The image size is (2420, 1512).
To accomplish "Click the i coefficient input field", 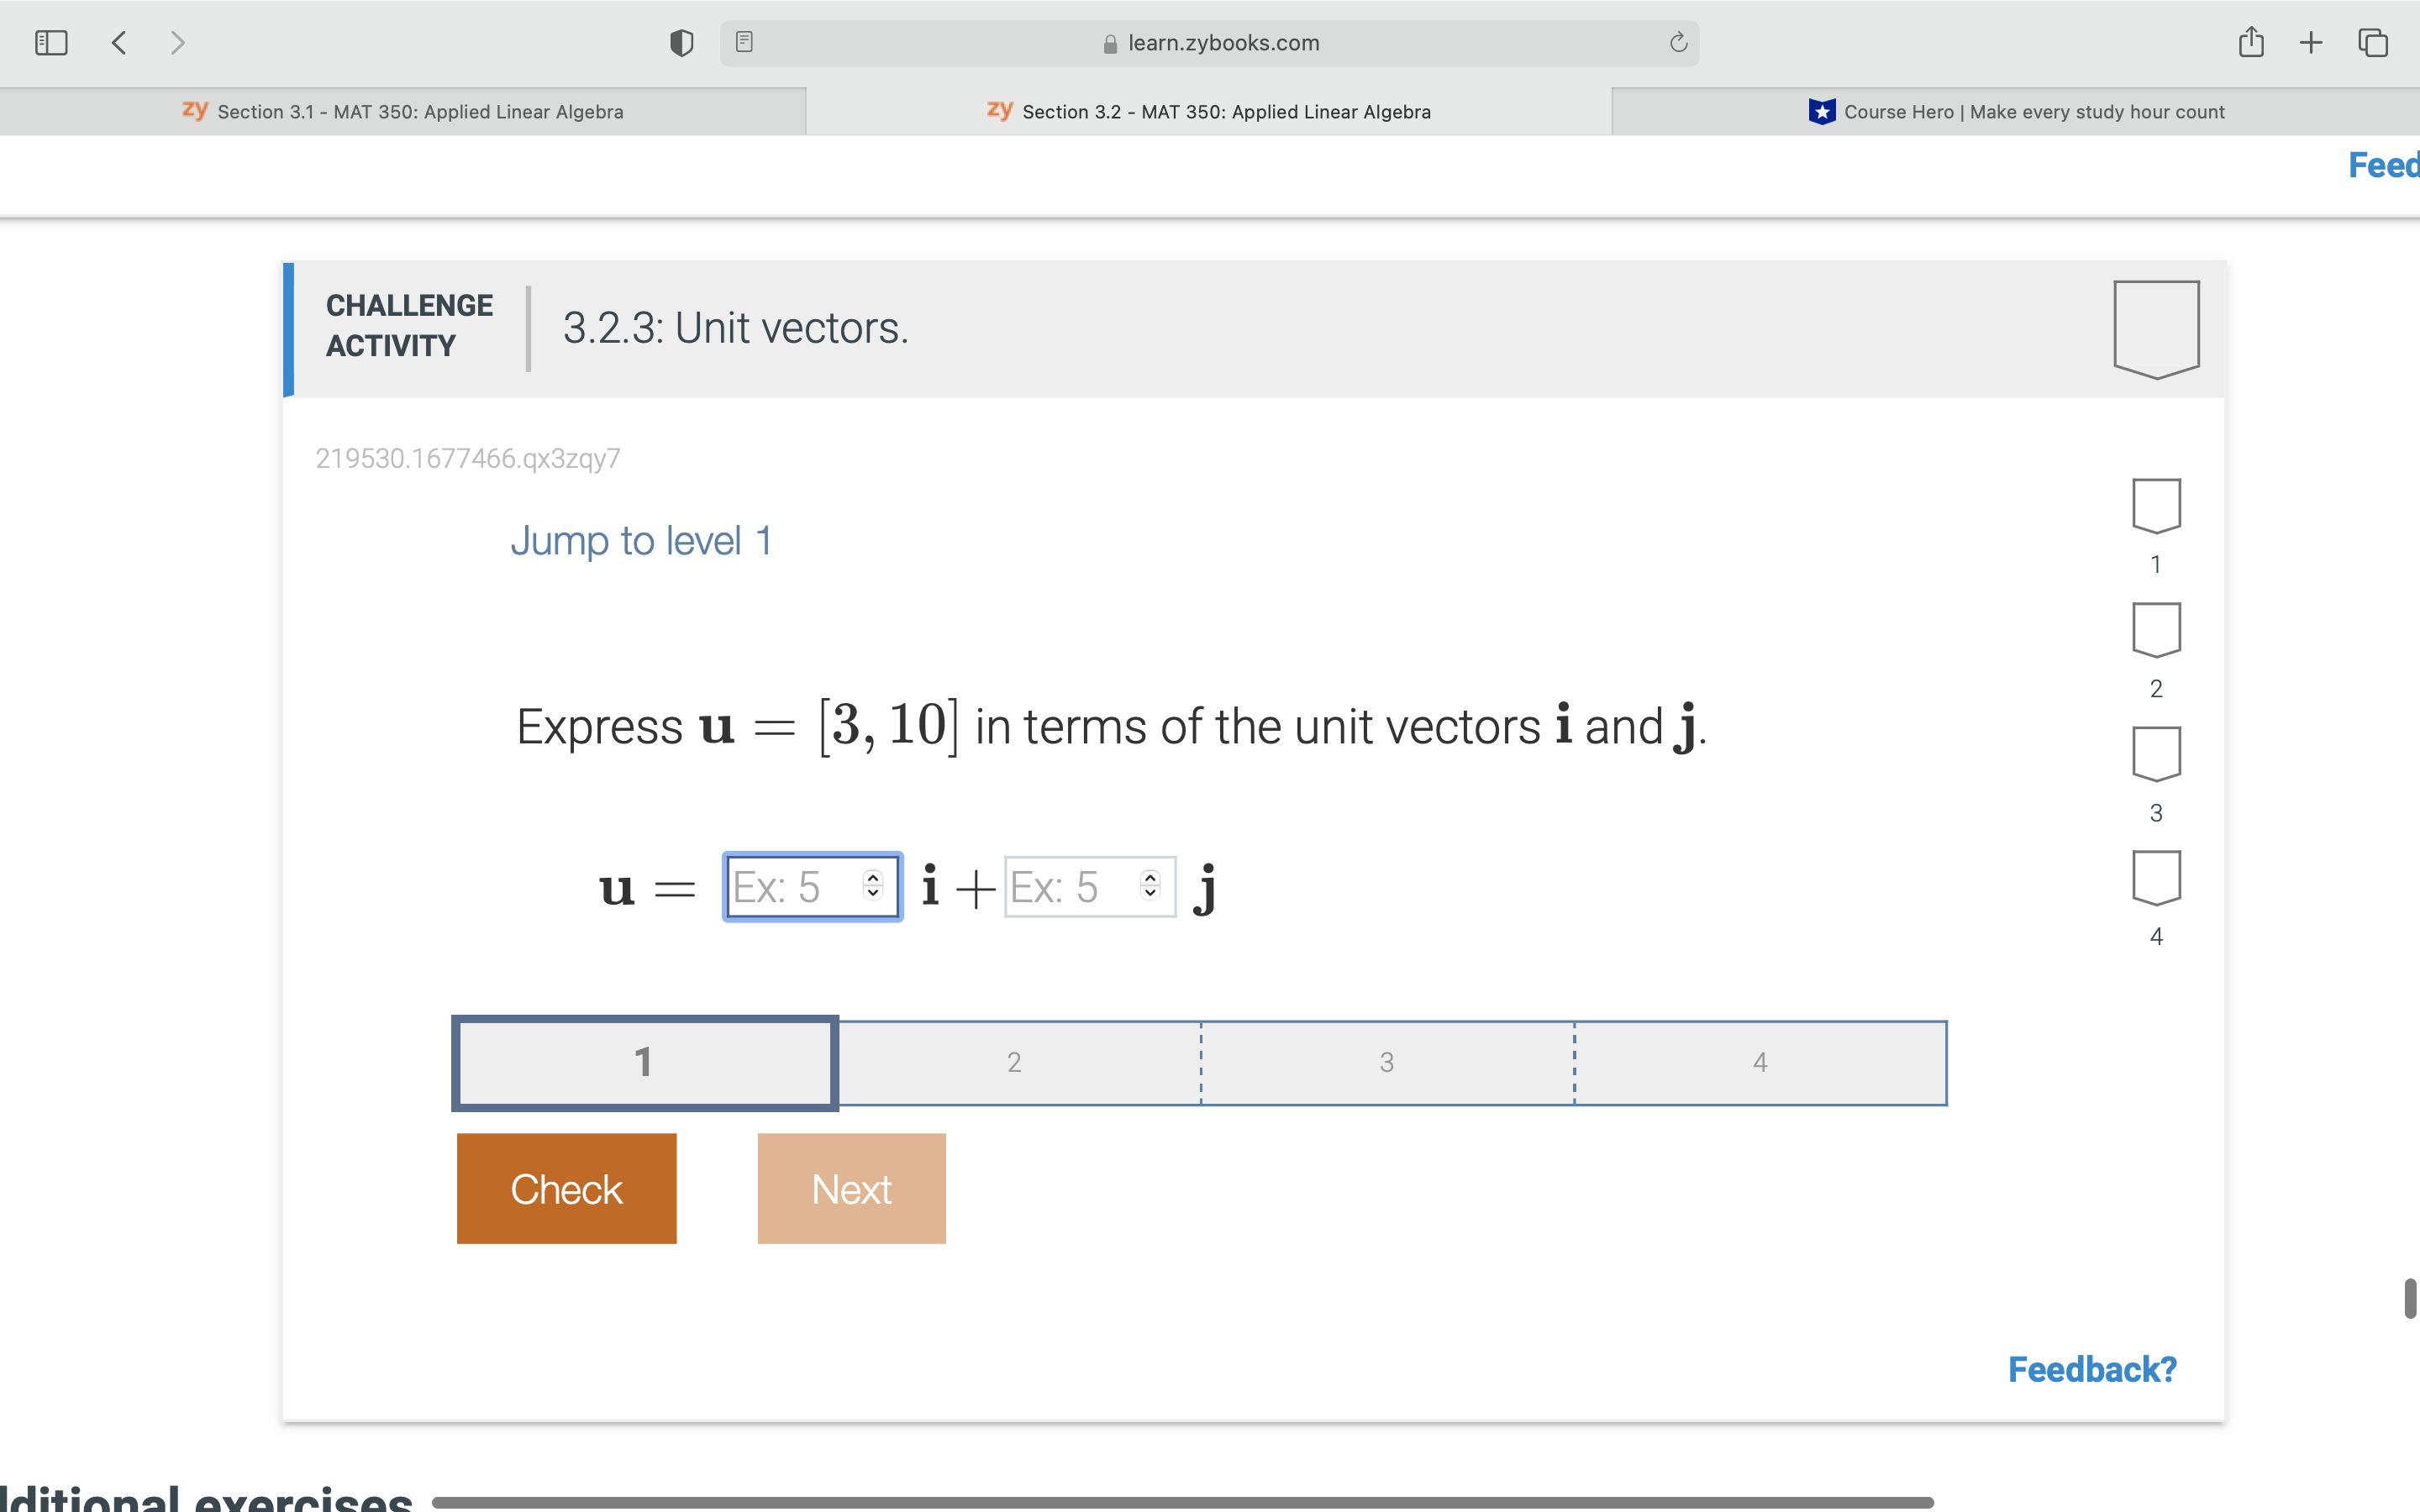I will [x=792, y=887].
